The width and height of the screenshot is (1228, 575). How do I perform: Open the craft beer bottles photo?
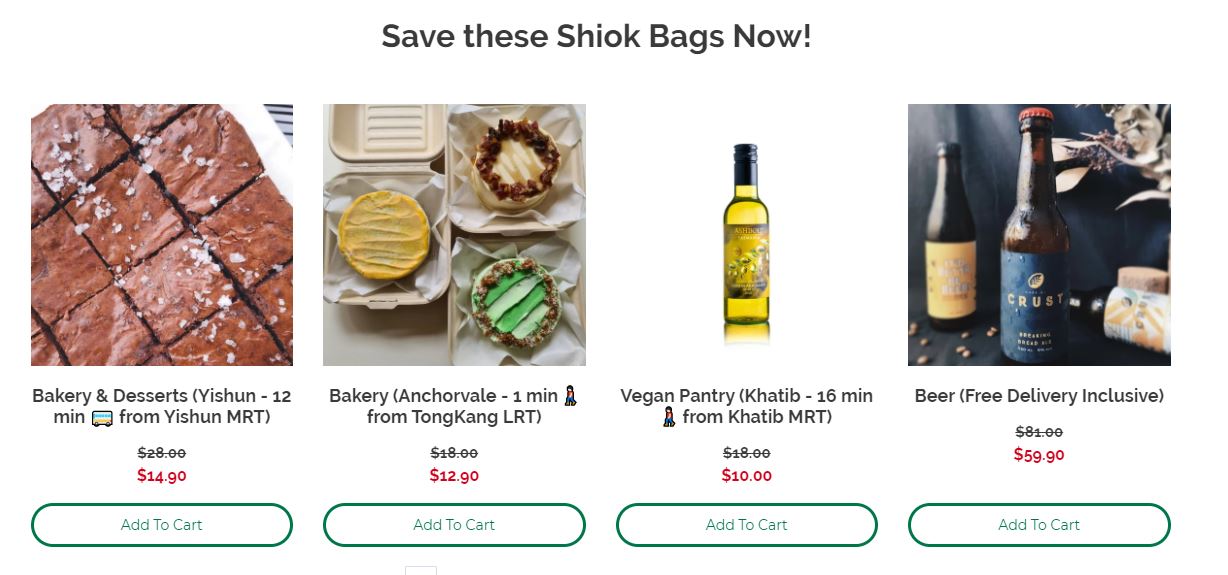(x=1039, y=235)
